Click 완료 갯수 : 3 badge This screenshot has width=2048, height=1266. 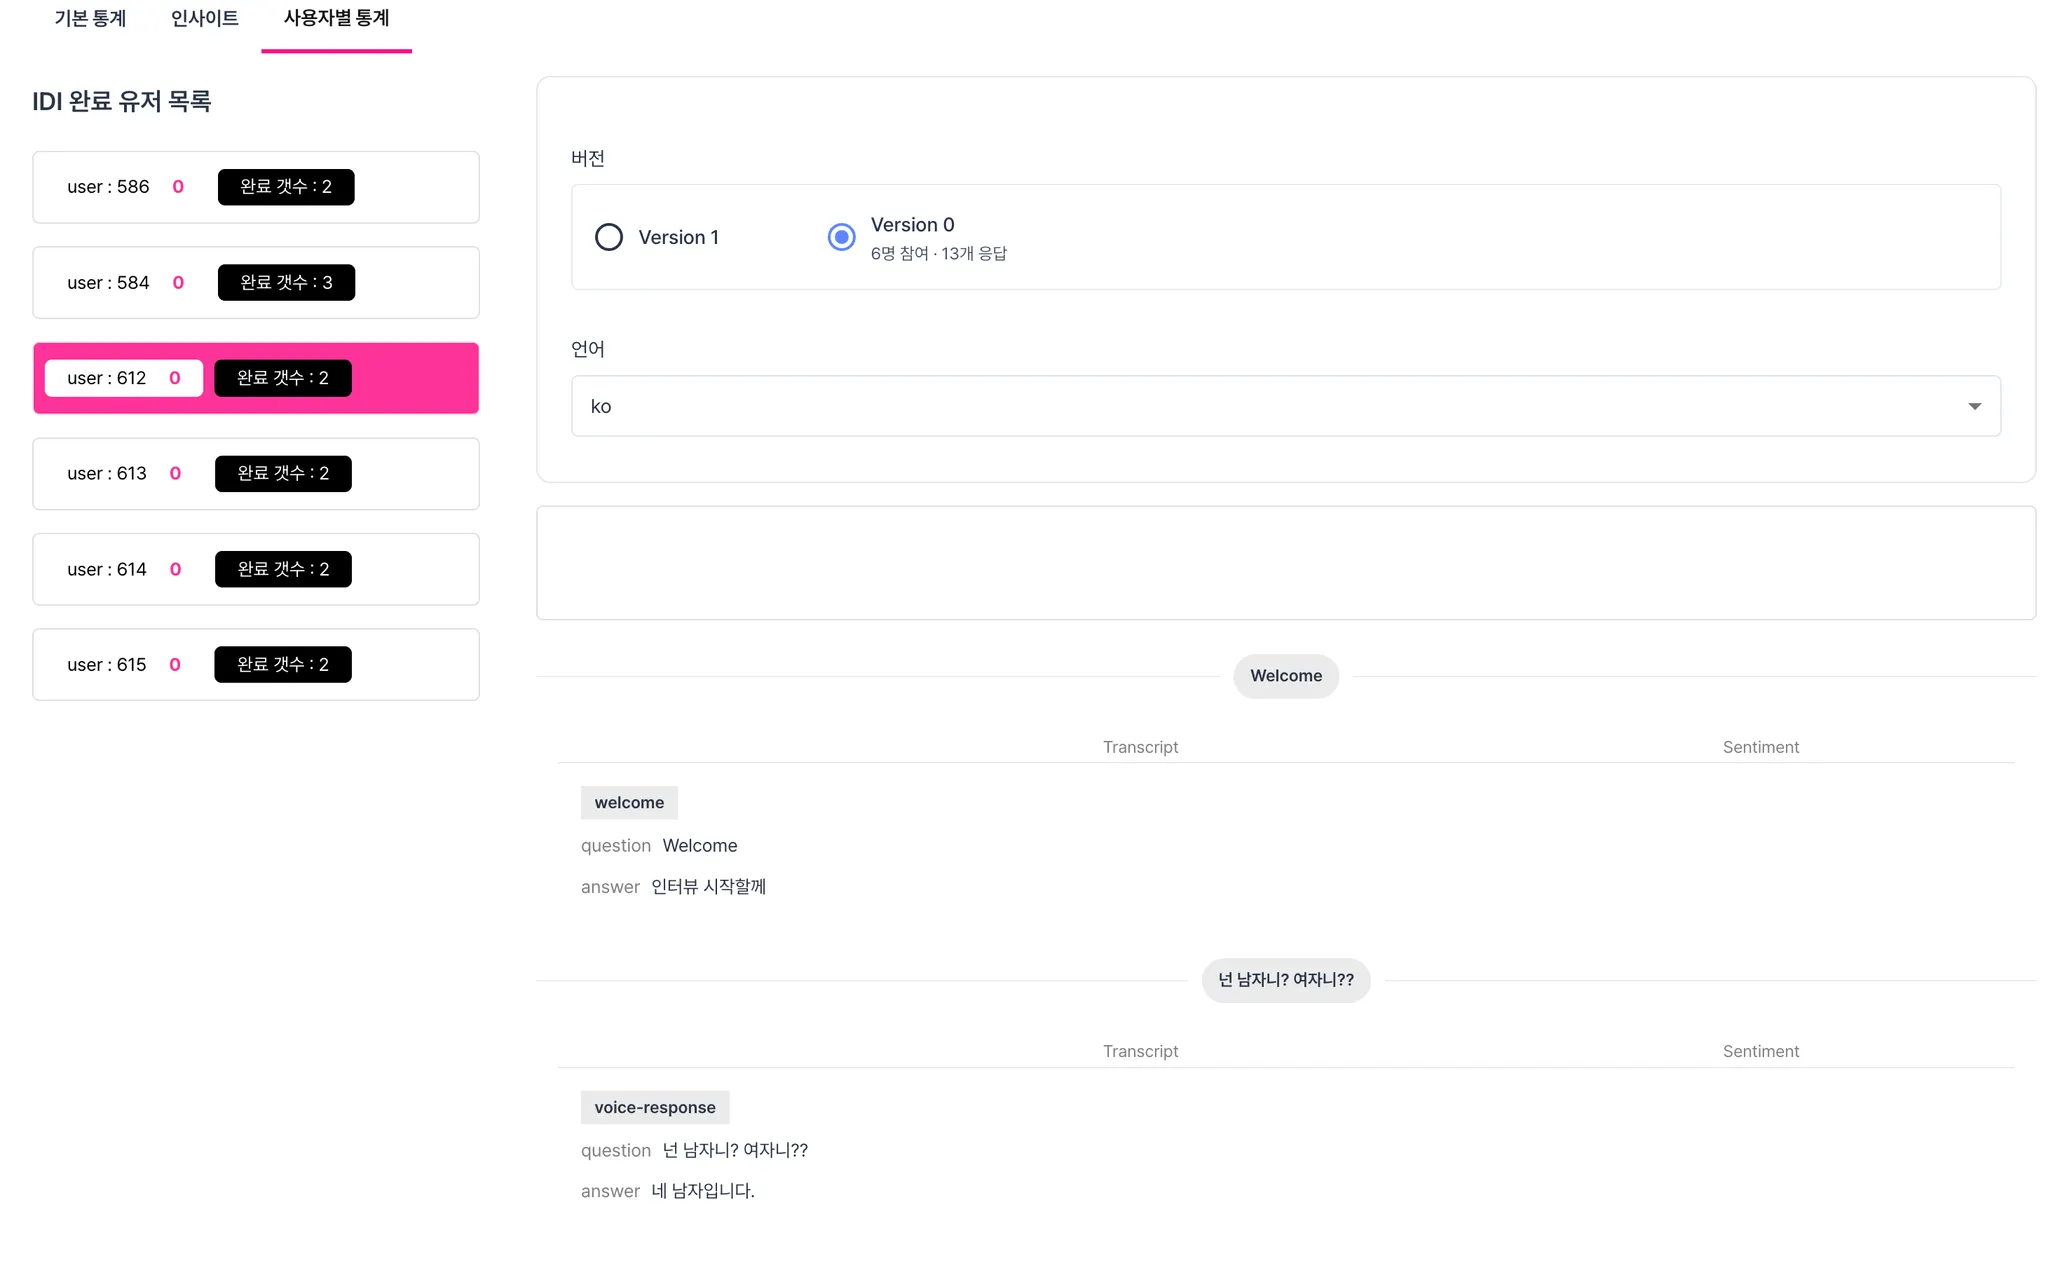click(286, 283)
